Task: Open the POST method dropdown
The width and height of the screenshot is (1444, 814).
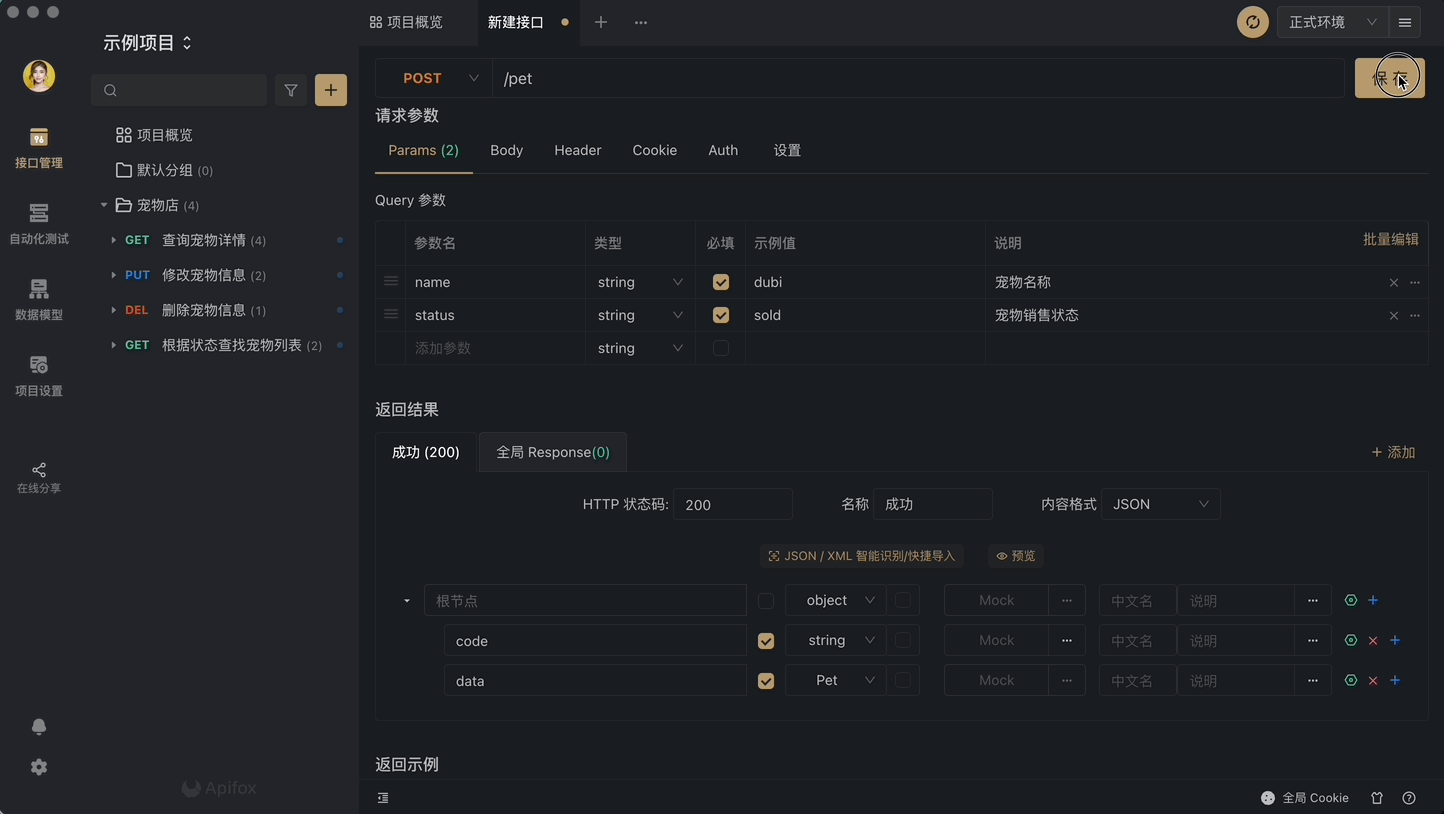Action: click(x=432, y=78)
